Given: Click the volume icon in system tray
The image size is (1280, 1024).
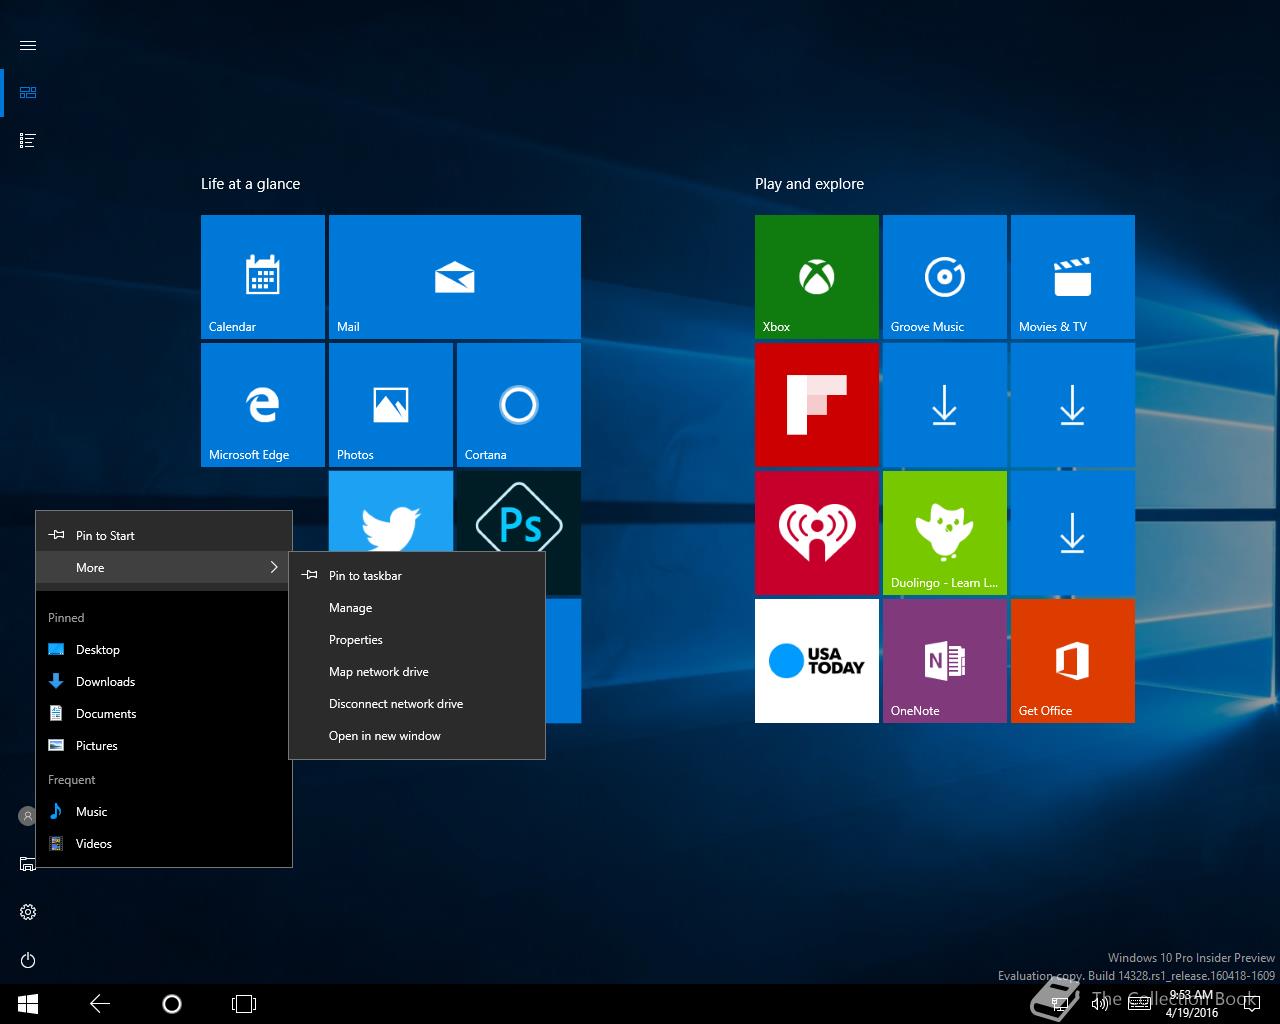Looking at the screenshot, I should pyautogui.click(x=1100, y=1003).
